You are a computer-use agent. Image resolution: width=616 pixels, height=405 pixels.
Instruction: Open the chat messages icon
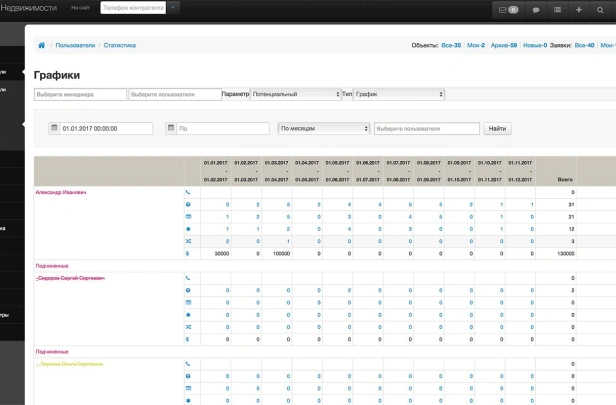tap(535, 10)
